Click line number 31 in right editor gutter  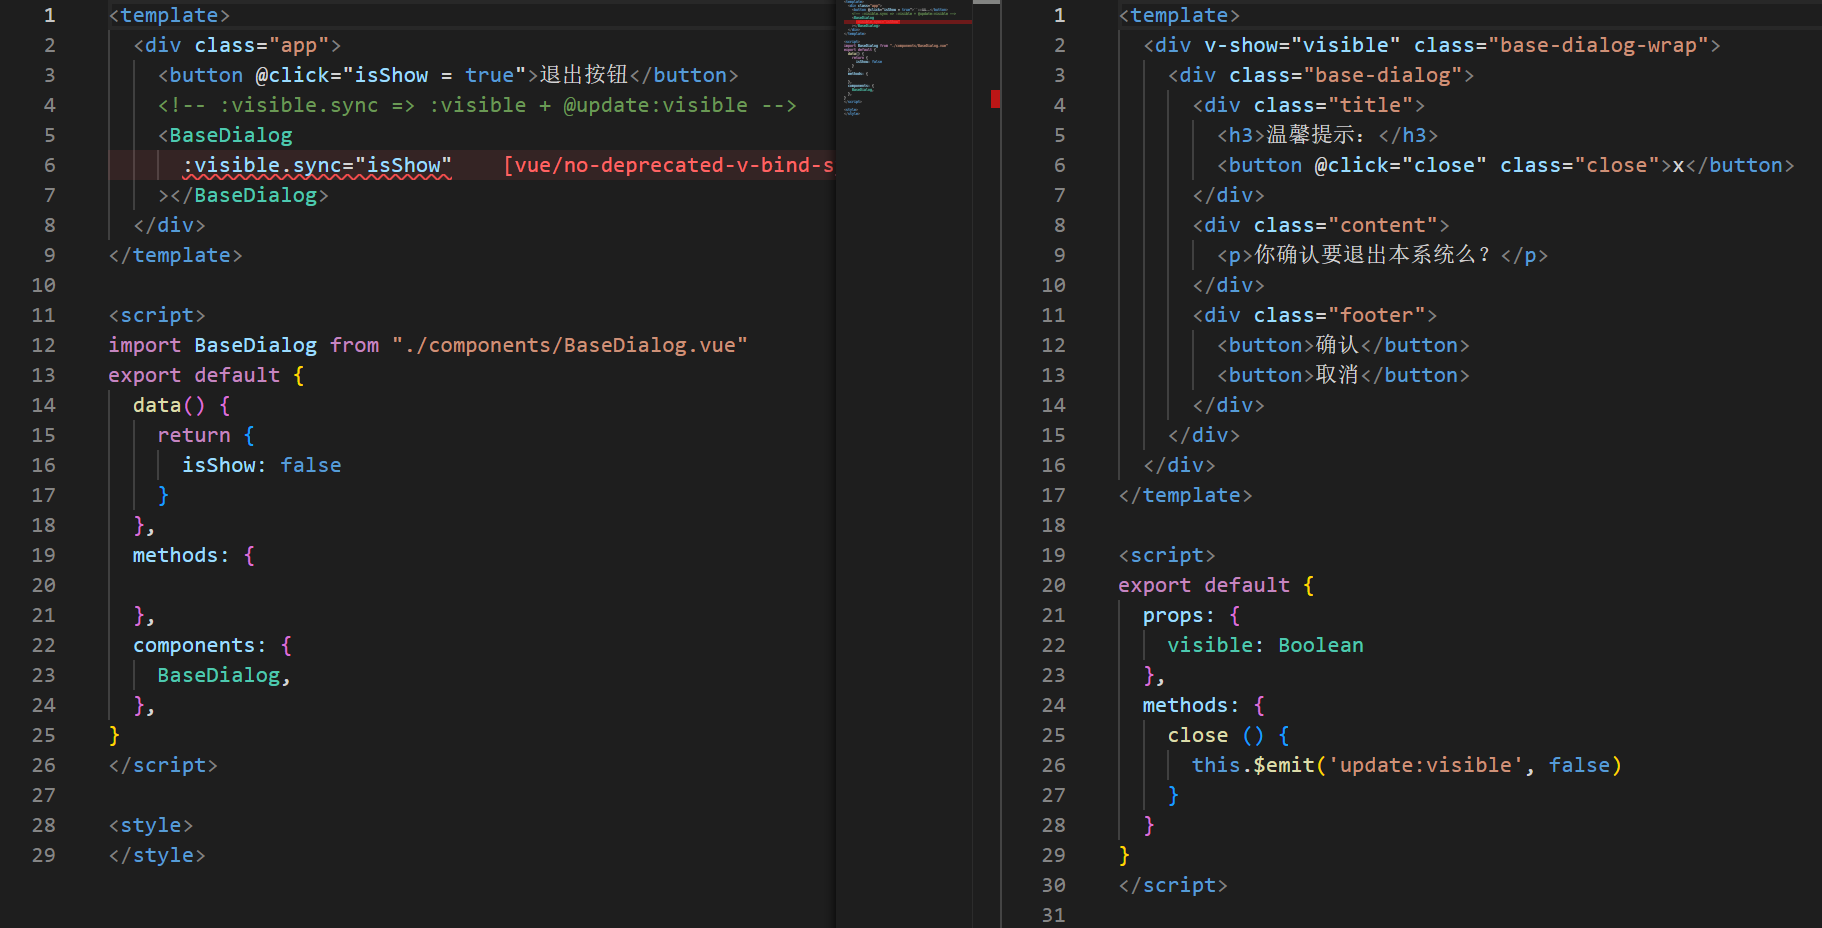[1054, 915]
